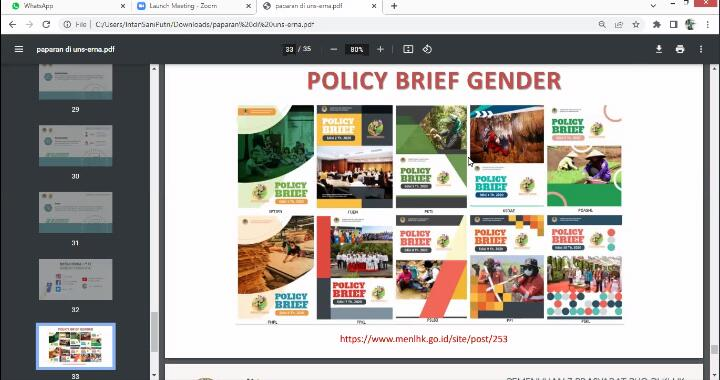Click the browser forward arrow

(29, 24)
